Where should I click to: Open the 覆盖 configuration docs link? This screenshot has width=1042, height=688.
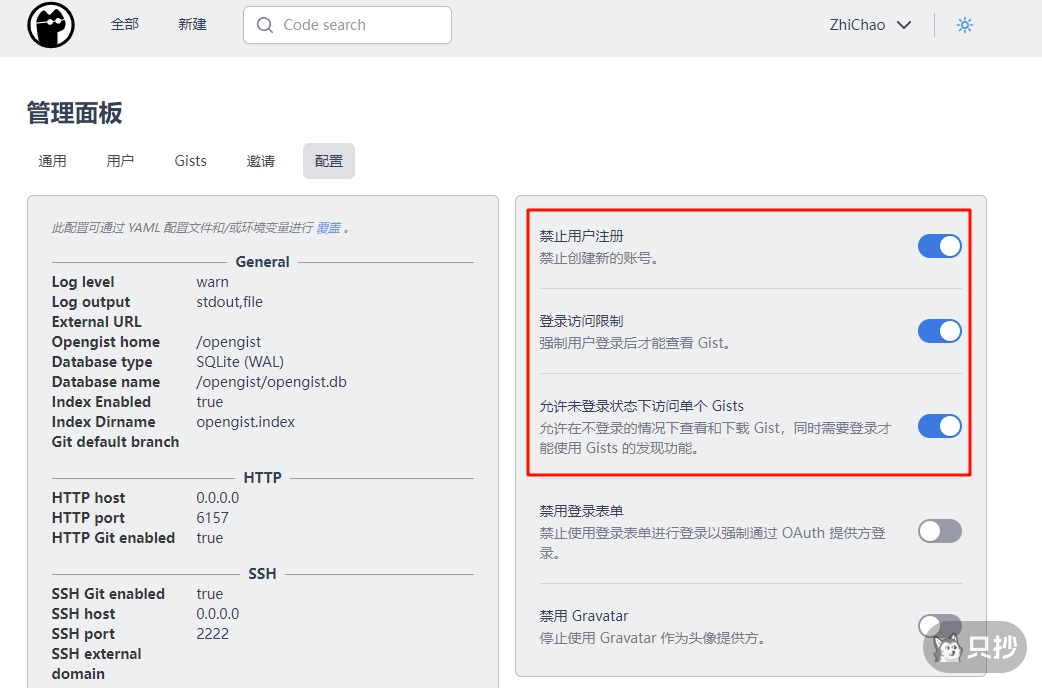[328, 228]
